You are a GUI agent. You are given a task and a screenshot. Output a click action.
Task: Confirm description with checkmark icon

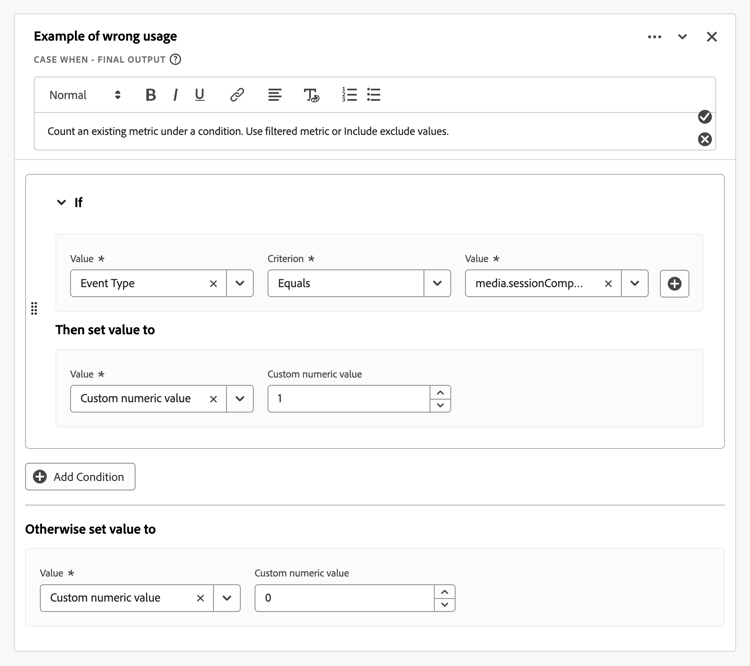coord(705,117)
